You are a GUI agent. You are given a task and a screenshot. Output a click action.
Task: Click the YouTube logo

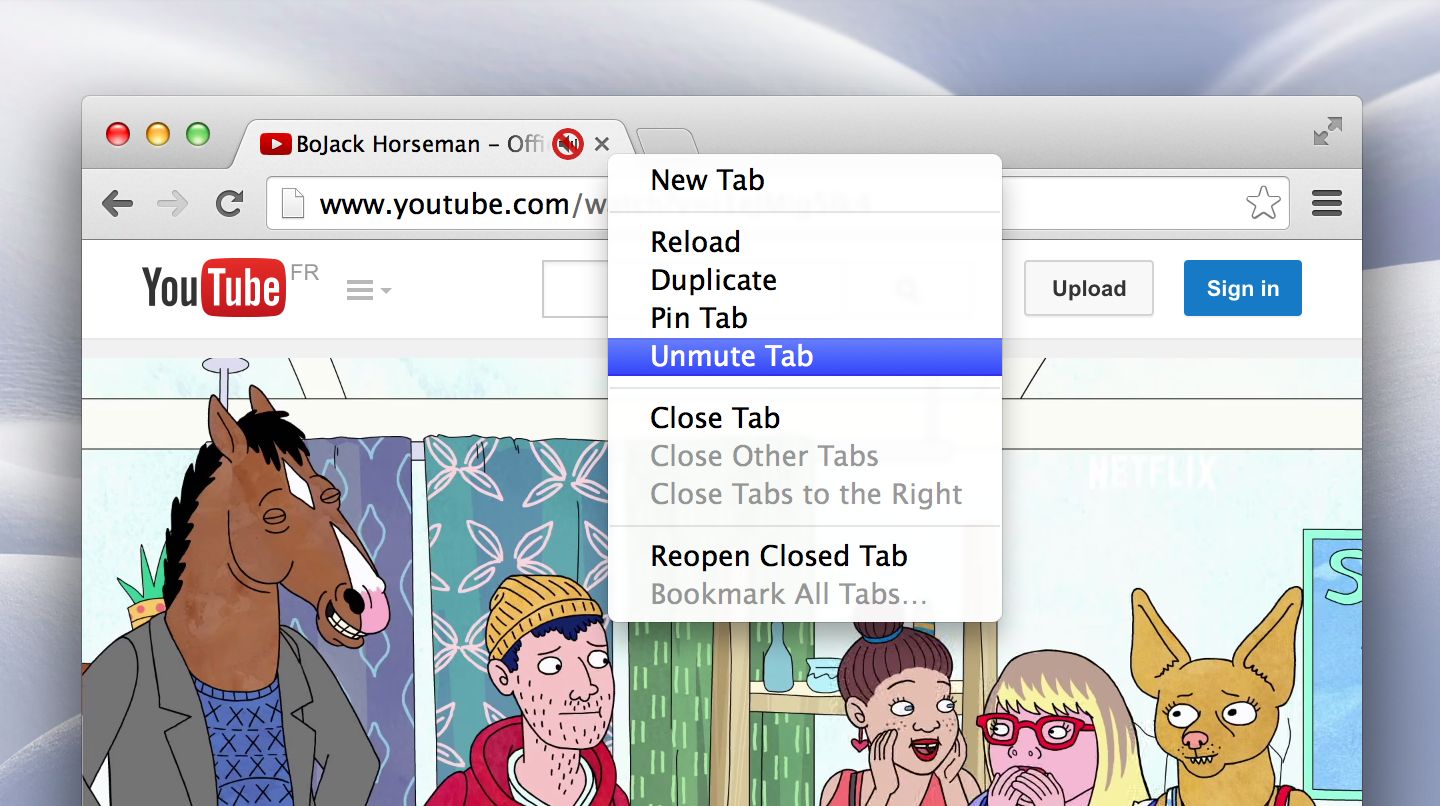214,288
